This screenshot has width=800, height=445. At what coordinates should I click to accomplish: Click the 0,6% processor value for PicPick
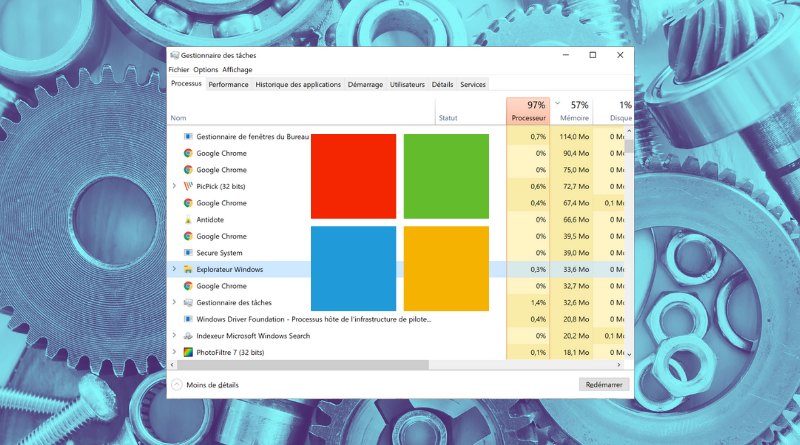coord(538,186)
